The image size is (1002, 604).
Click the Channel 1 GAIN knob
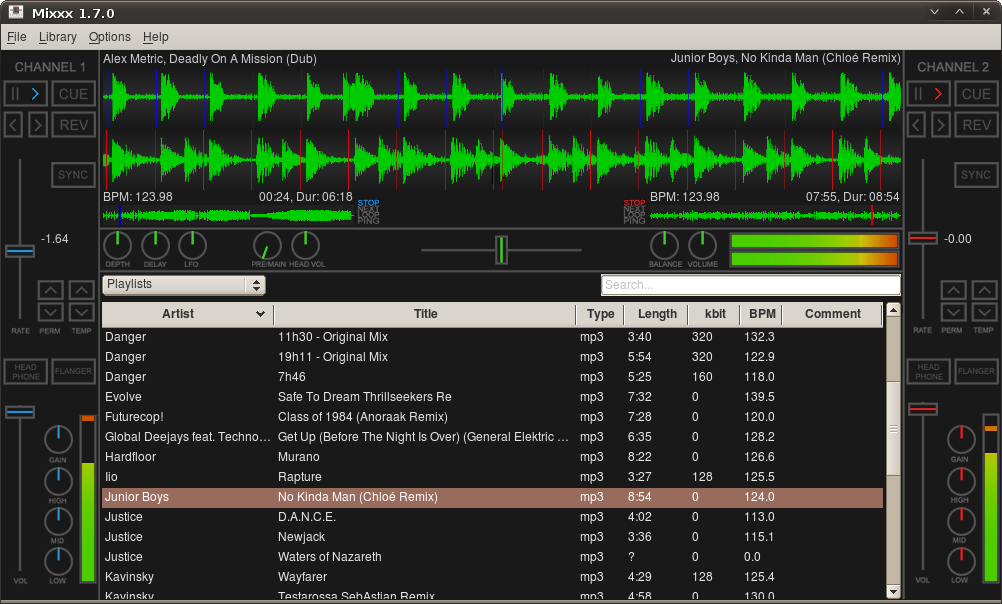(59, 439)
